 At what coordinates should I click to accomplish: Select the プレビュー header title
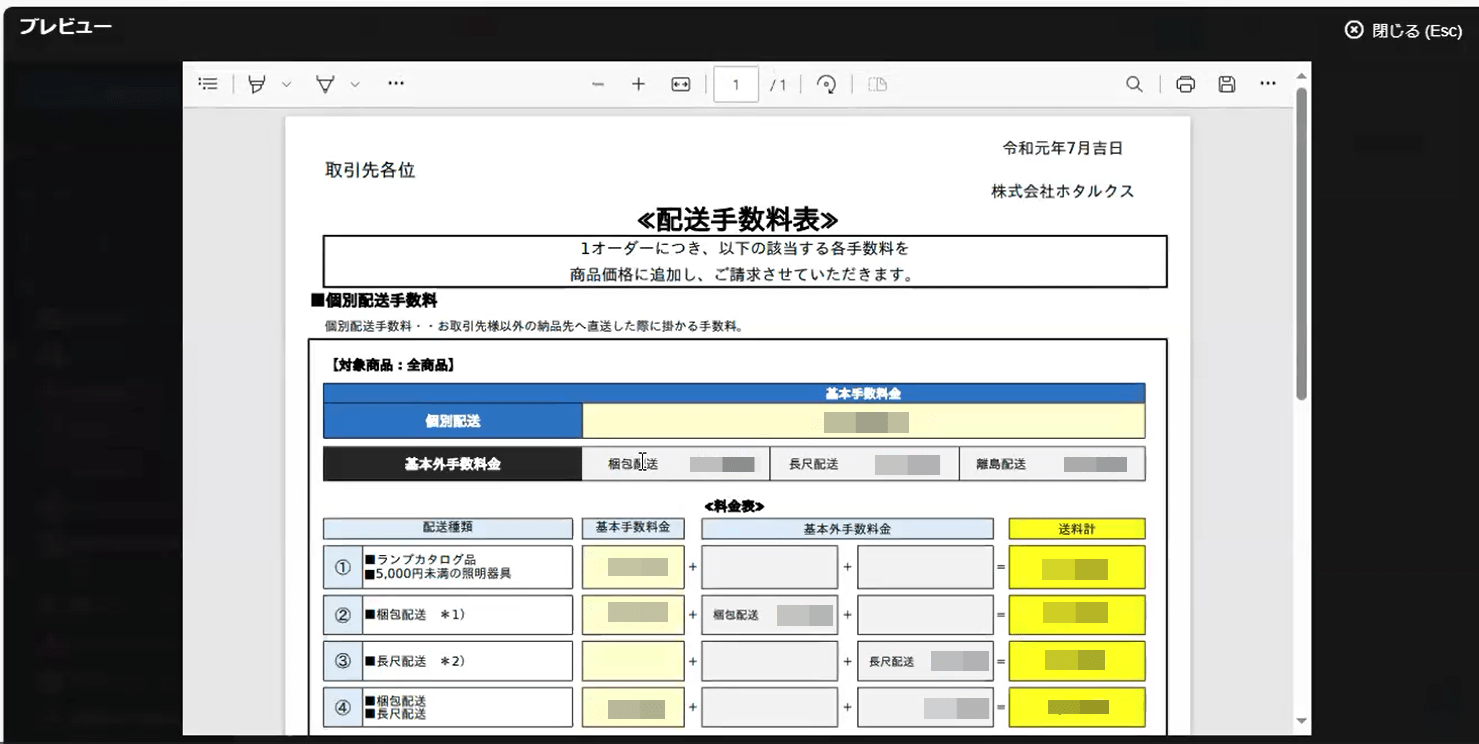67,27
